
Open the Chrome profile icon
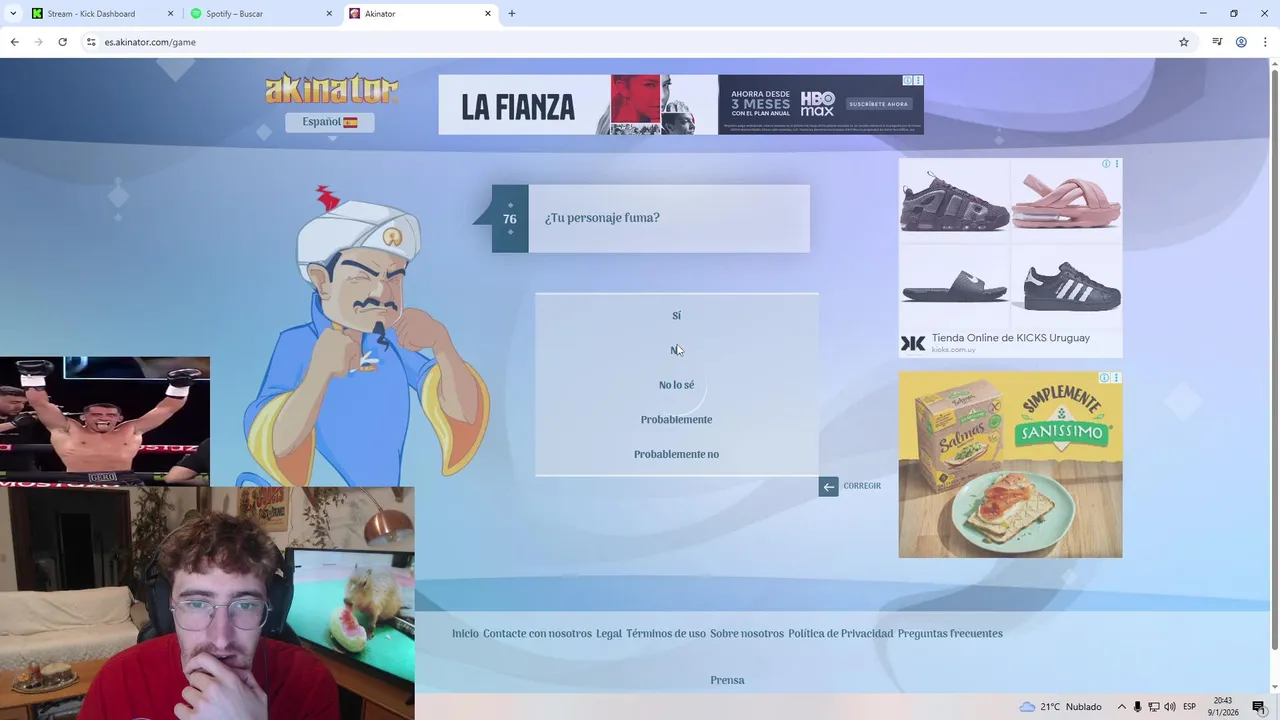coord(1241,42)
